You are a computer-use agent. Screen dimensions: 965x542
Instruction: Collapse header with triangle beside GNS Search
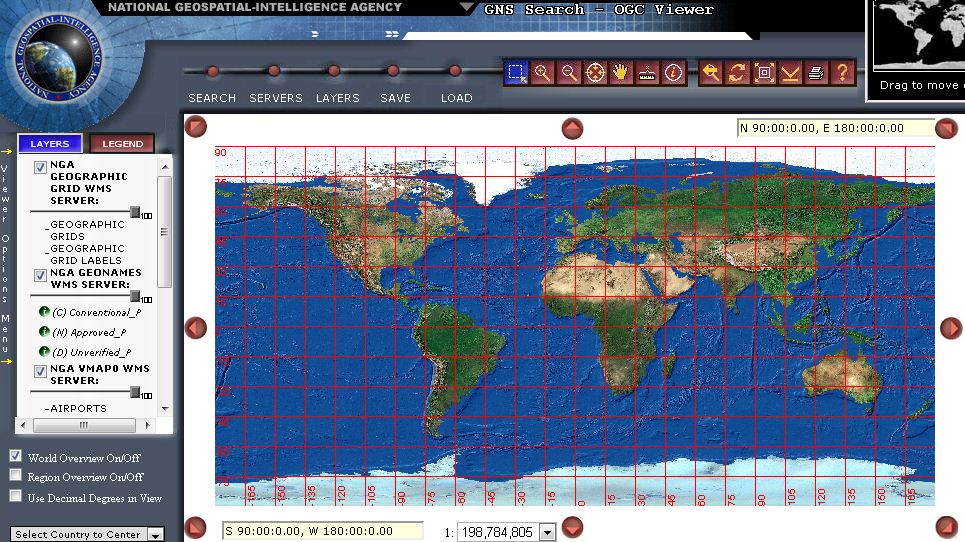467,8
